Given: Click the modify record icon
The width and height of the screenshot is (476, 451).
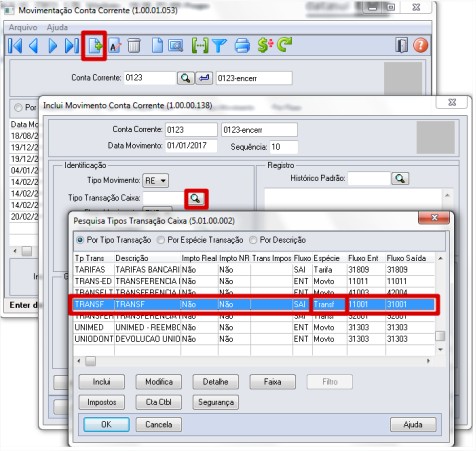Looking at the screenshot, I should click(115, 46).
